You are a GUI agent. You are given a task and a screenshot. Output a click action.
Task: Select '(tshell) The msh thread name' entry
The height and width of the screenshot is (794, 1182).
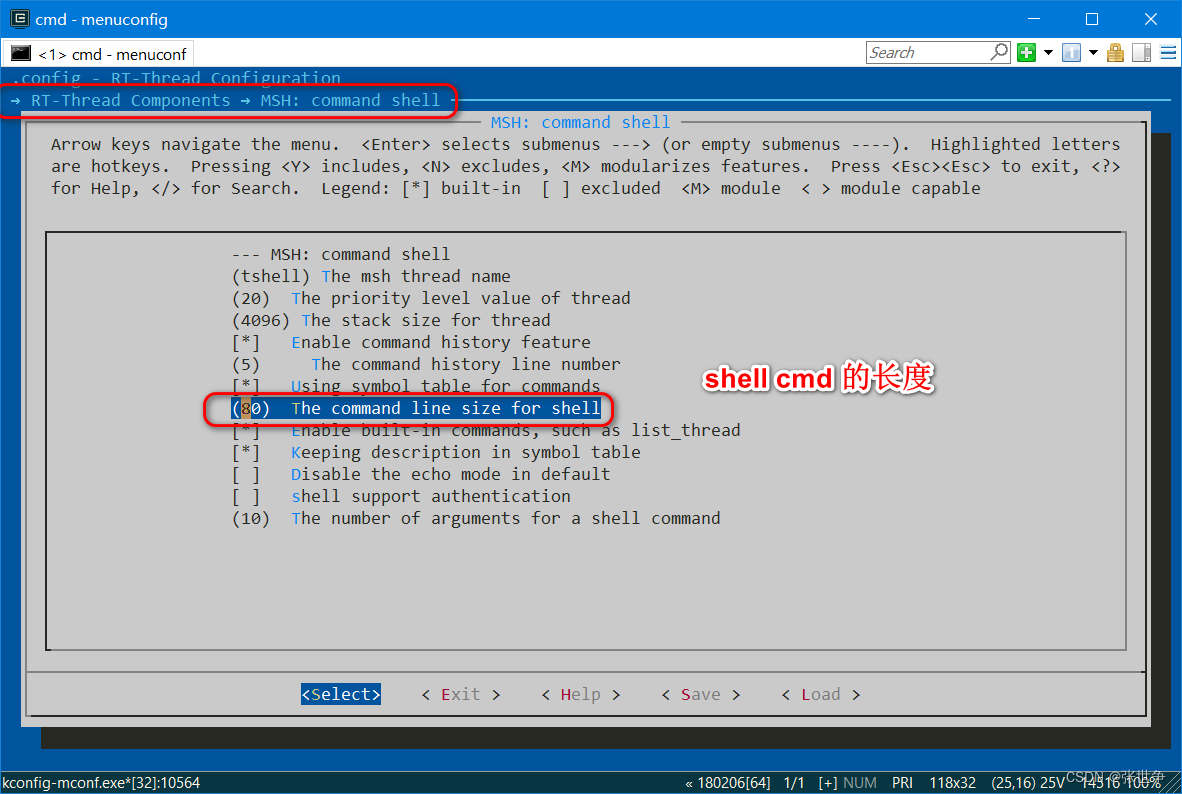click(x=371, y=277)
